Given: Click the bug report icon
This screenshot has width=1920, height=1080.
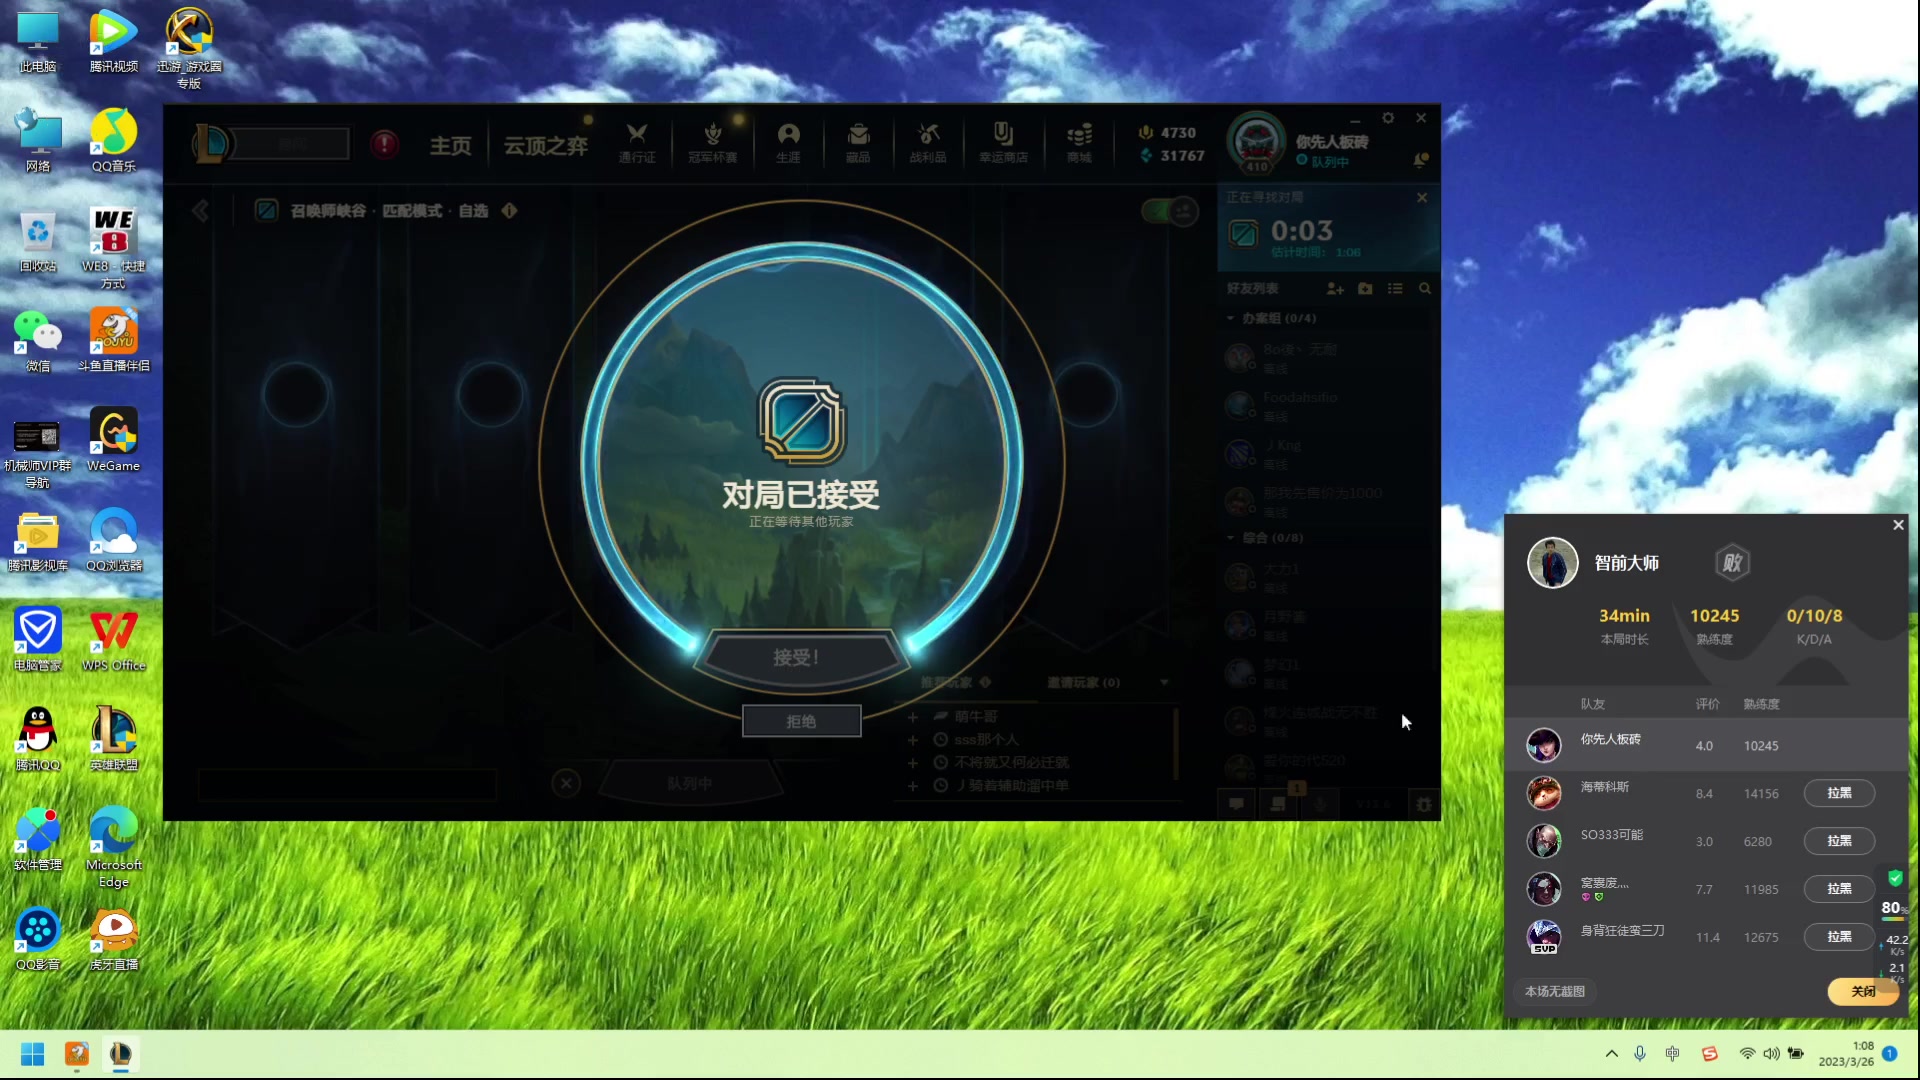Looking at the screenshot, I should click(x=1424, y=803).
